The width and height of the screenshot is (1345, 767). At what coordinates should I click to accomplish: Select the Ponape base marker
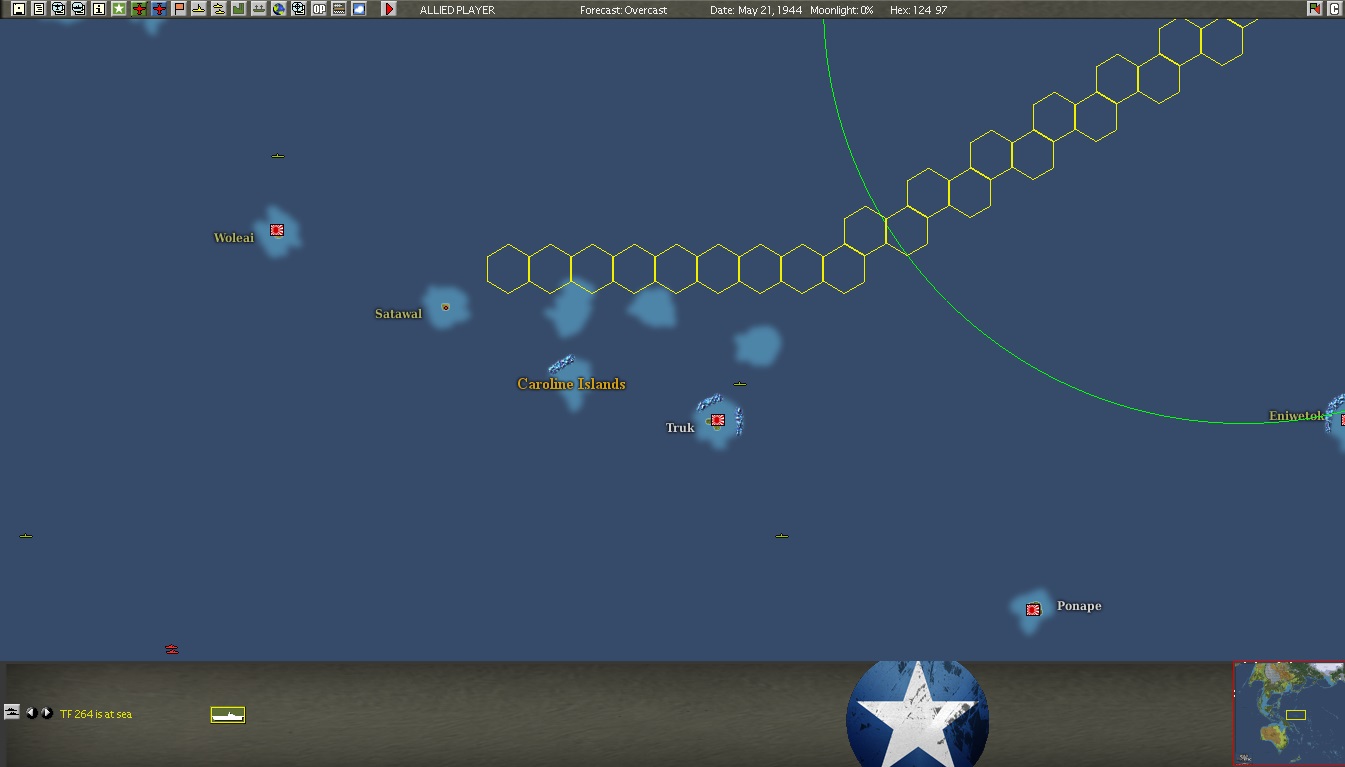tap(1033, 609)
